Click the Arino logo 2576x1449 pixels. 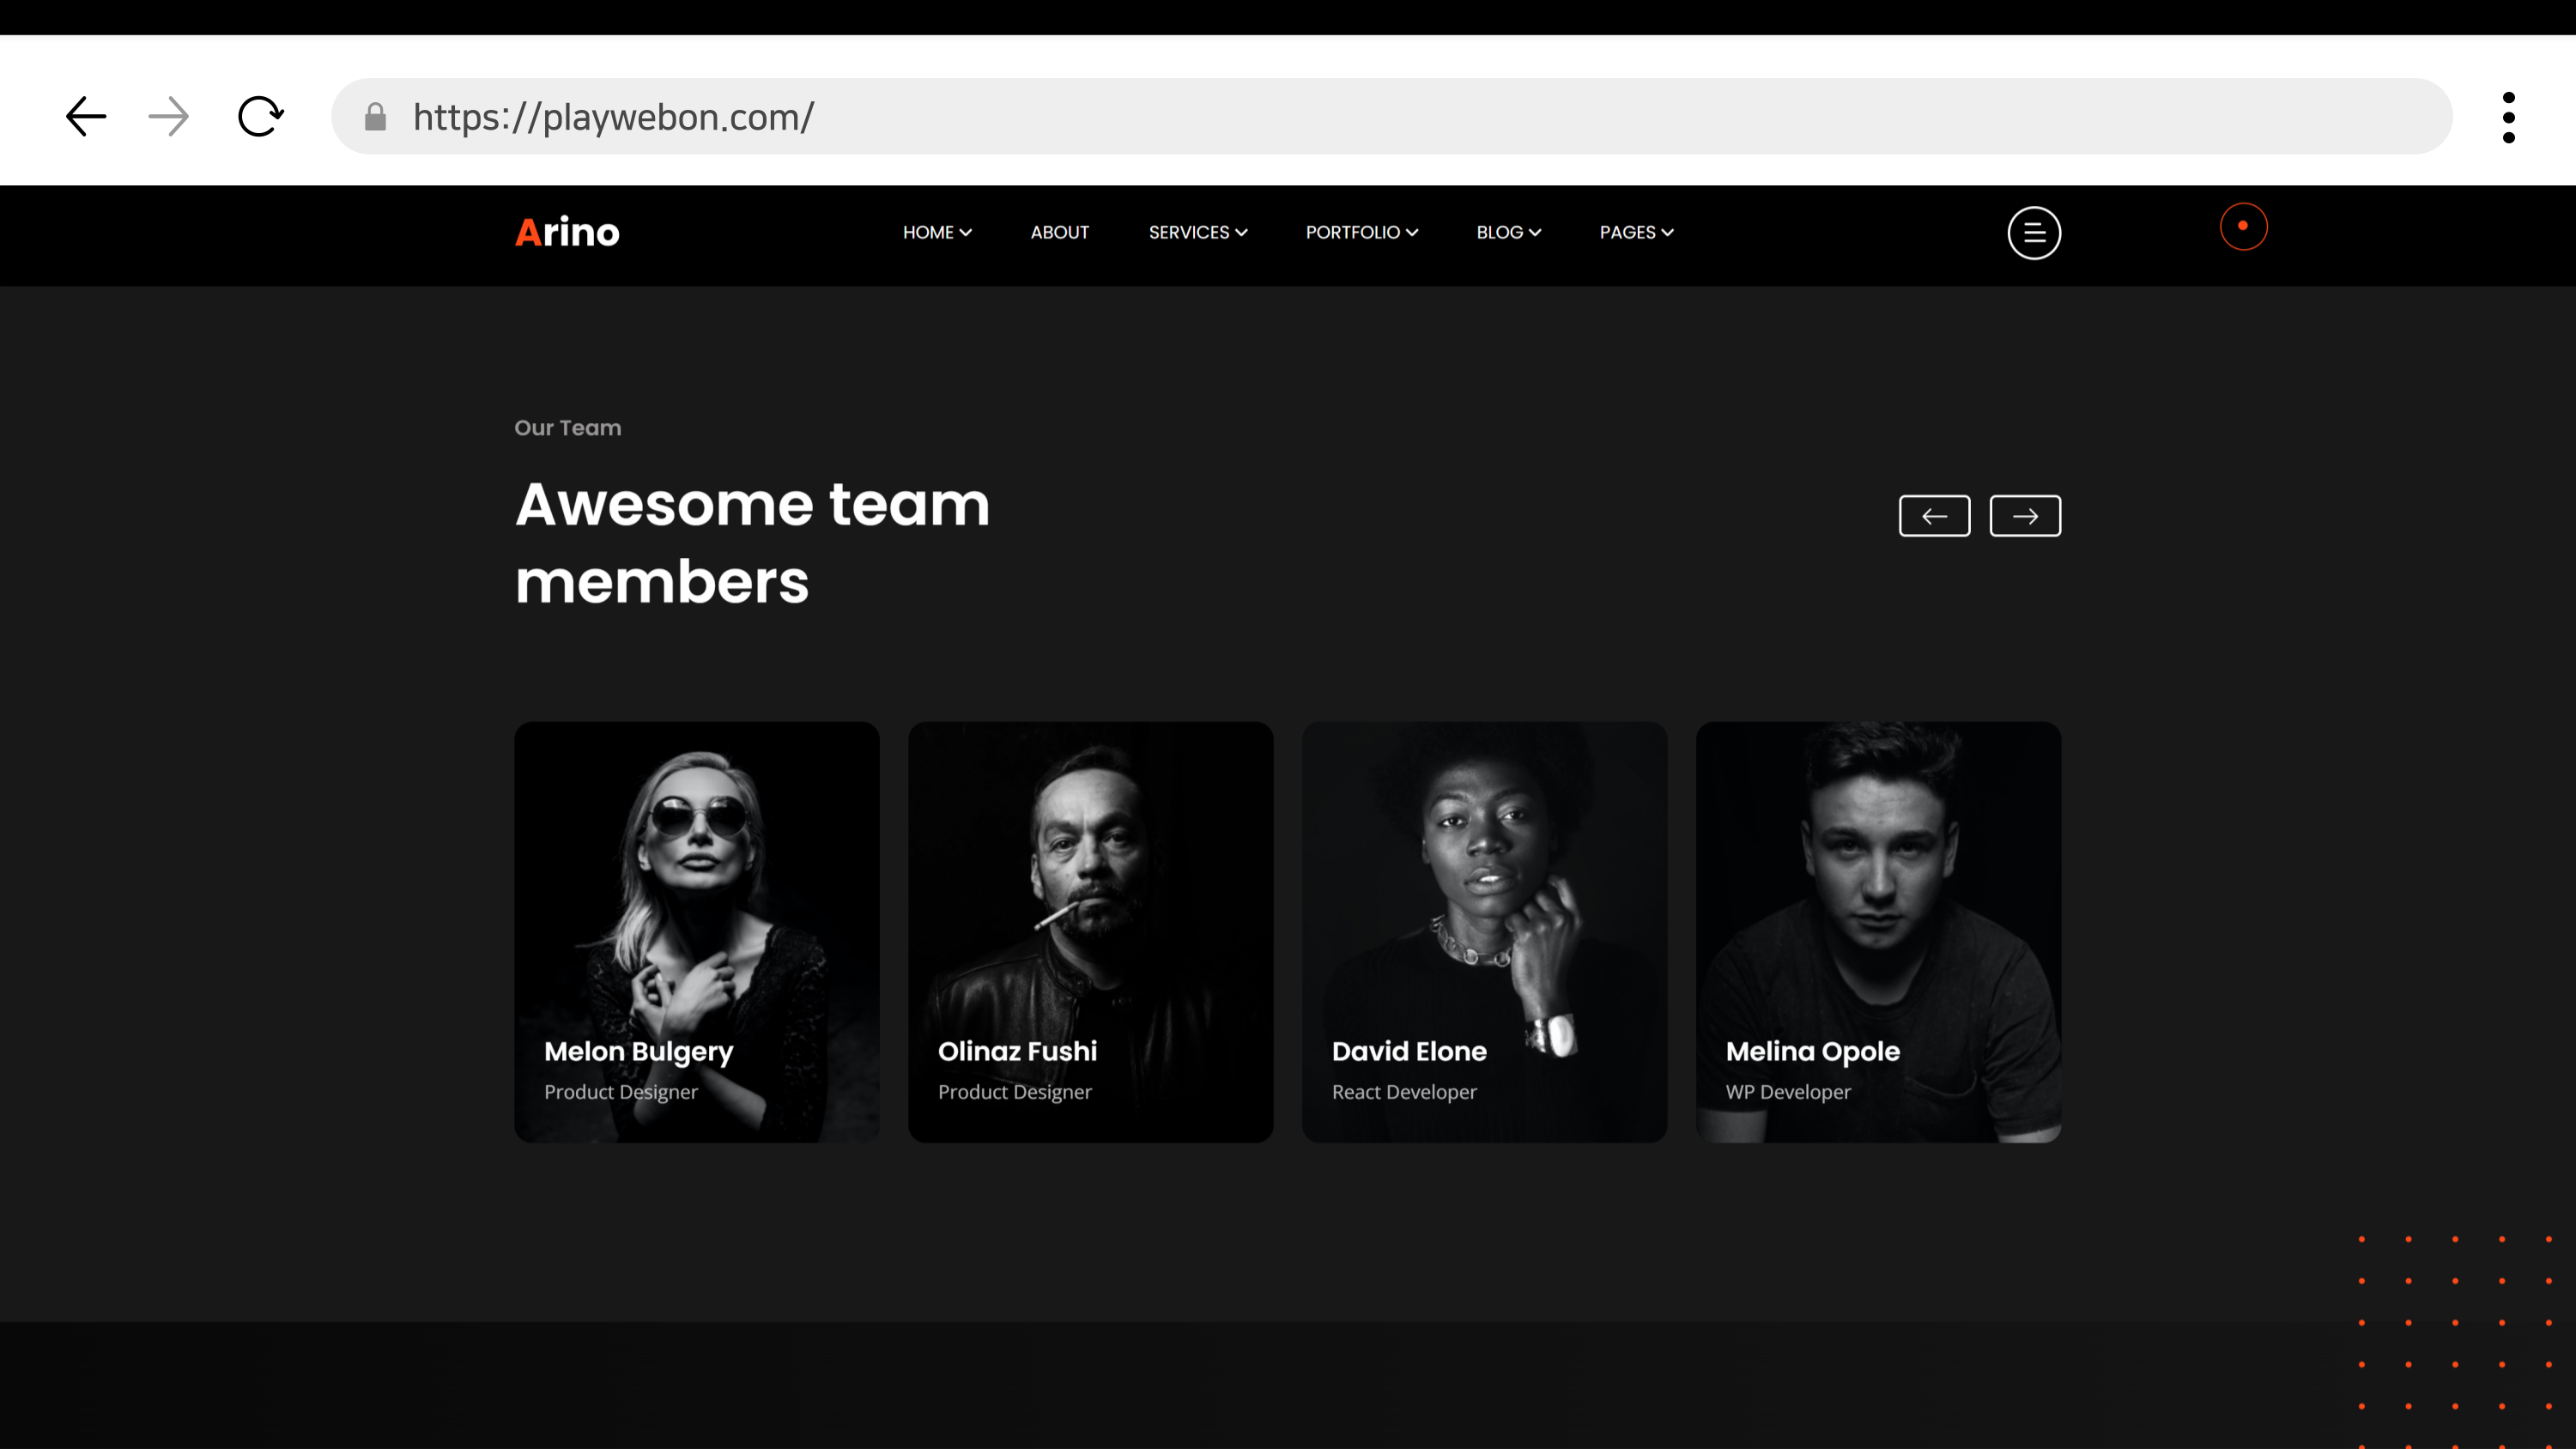pos(567,232)
